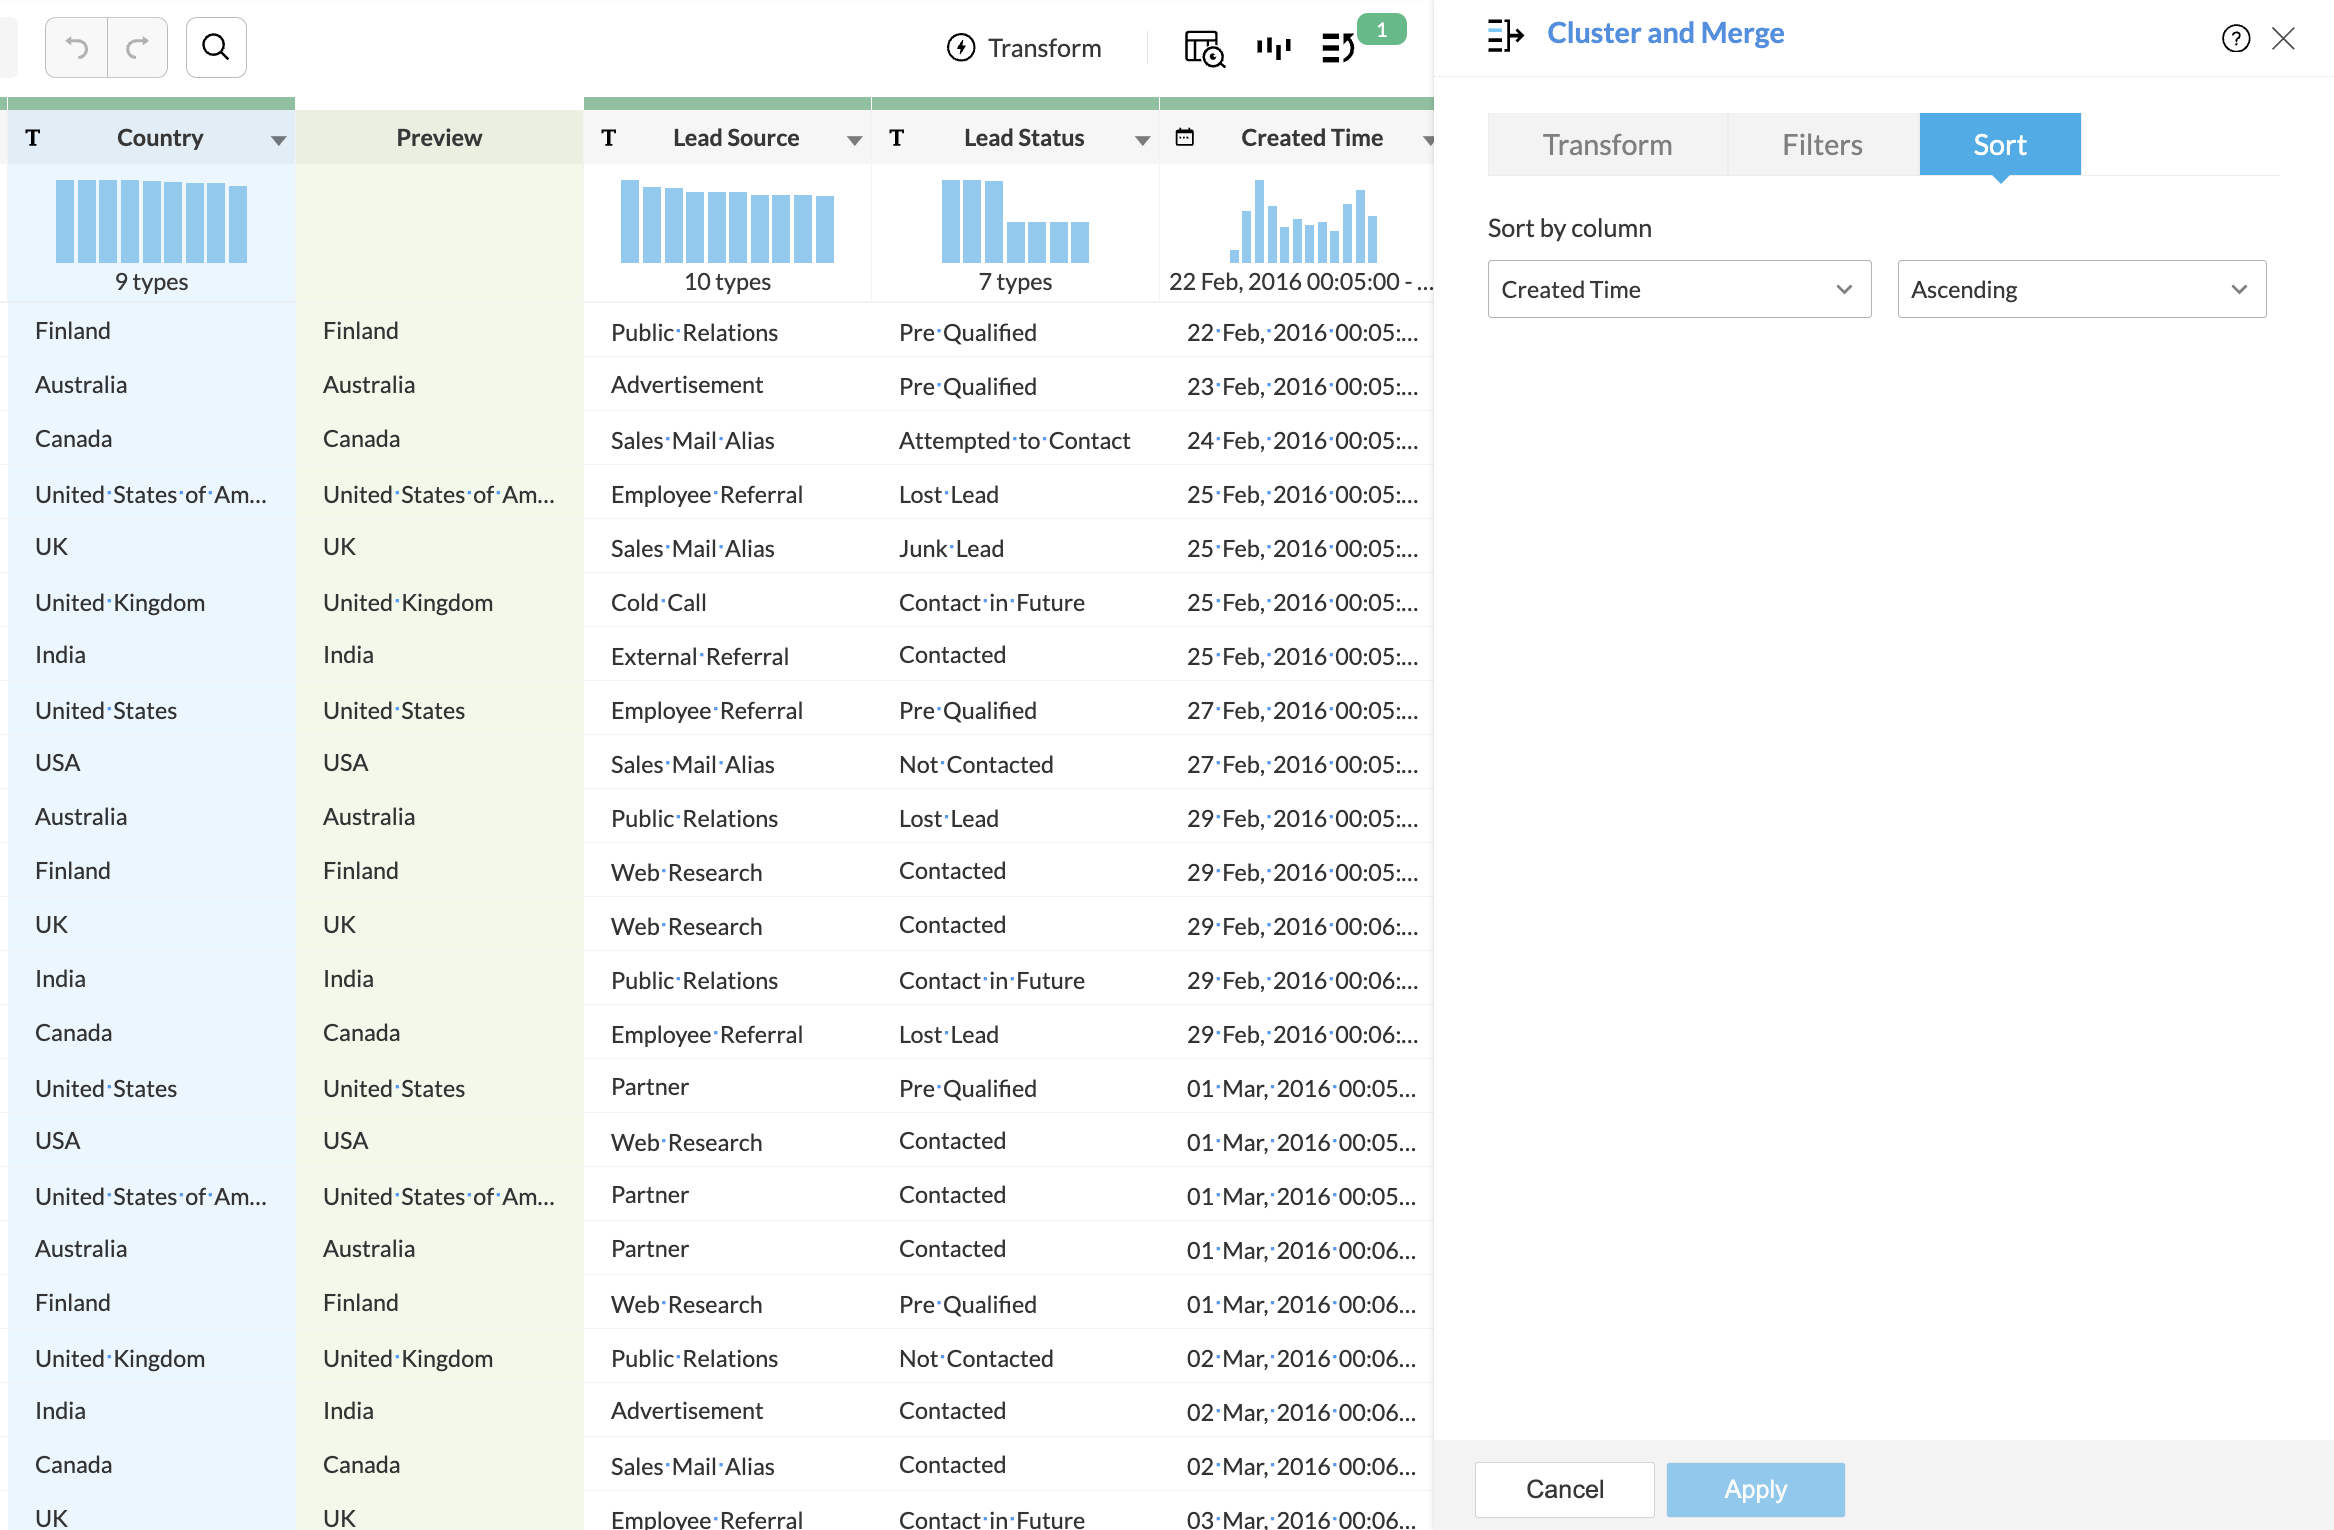Open the ruleset icon with the 1 badge
Image resolution: width=2334 pixels, height=1530 pixels.
click(1339, 48)
